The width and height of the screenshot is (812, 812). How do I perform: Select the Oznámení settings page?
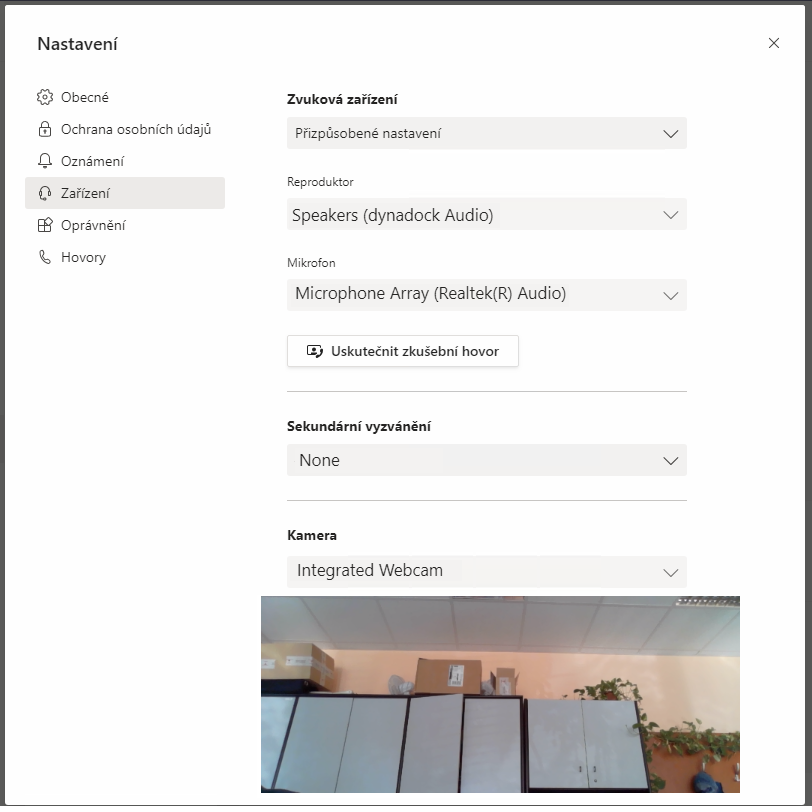tap(125, 161)
